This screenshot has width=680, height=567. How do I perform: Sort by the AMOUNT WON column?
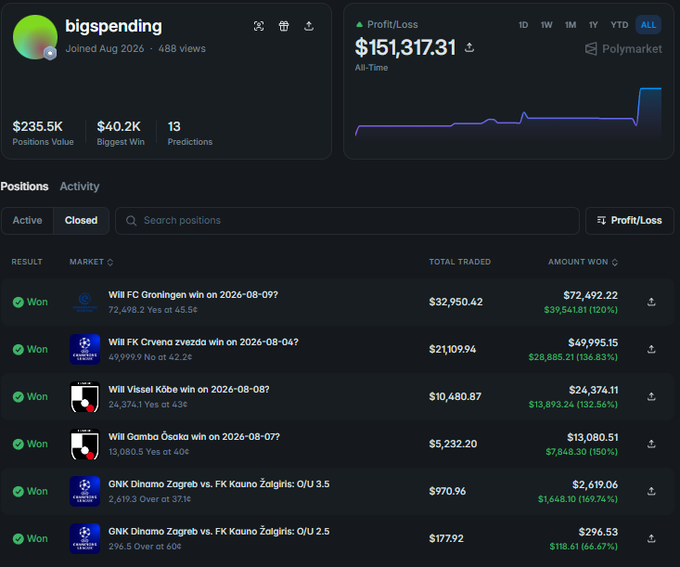click(583, 262)
